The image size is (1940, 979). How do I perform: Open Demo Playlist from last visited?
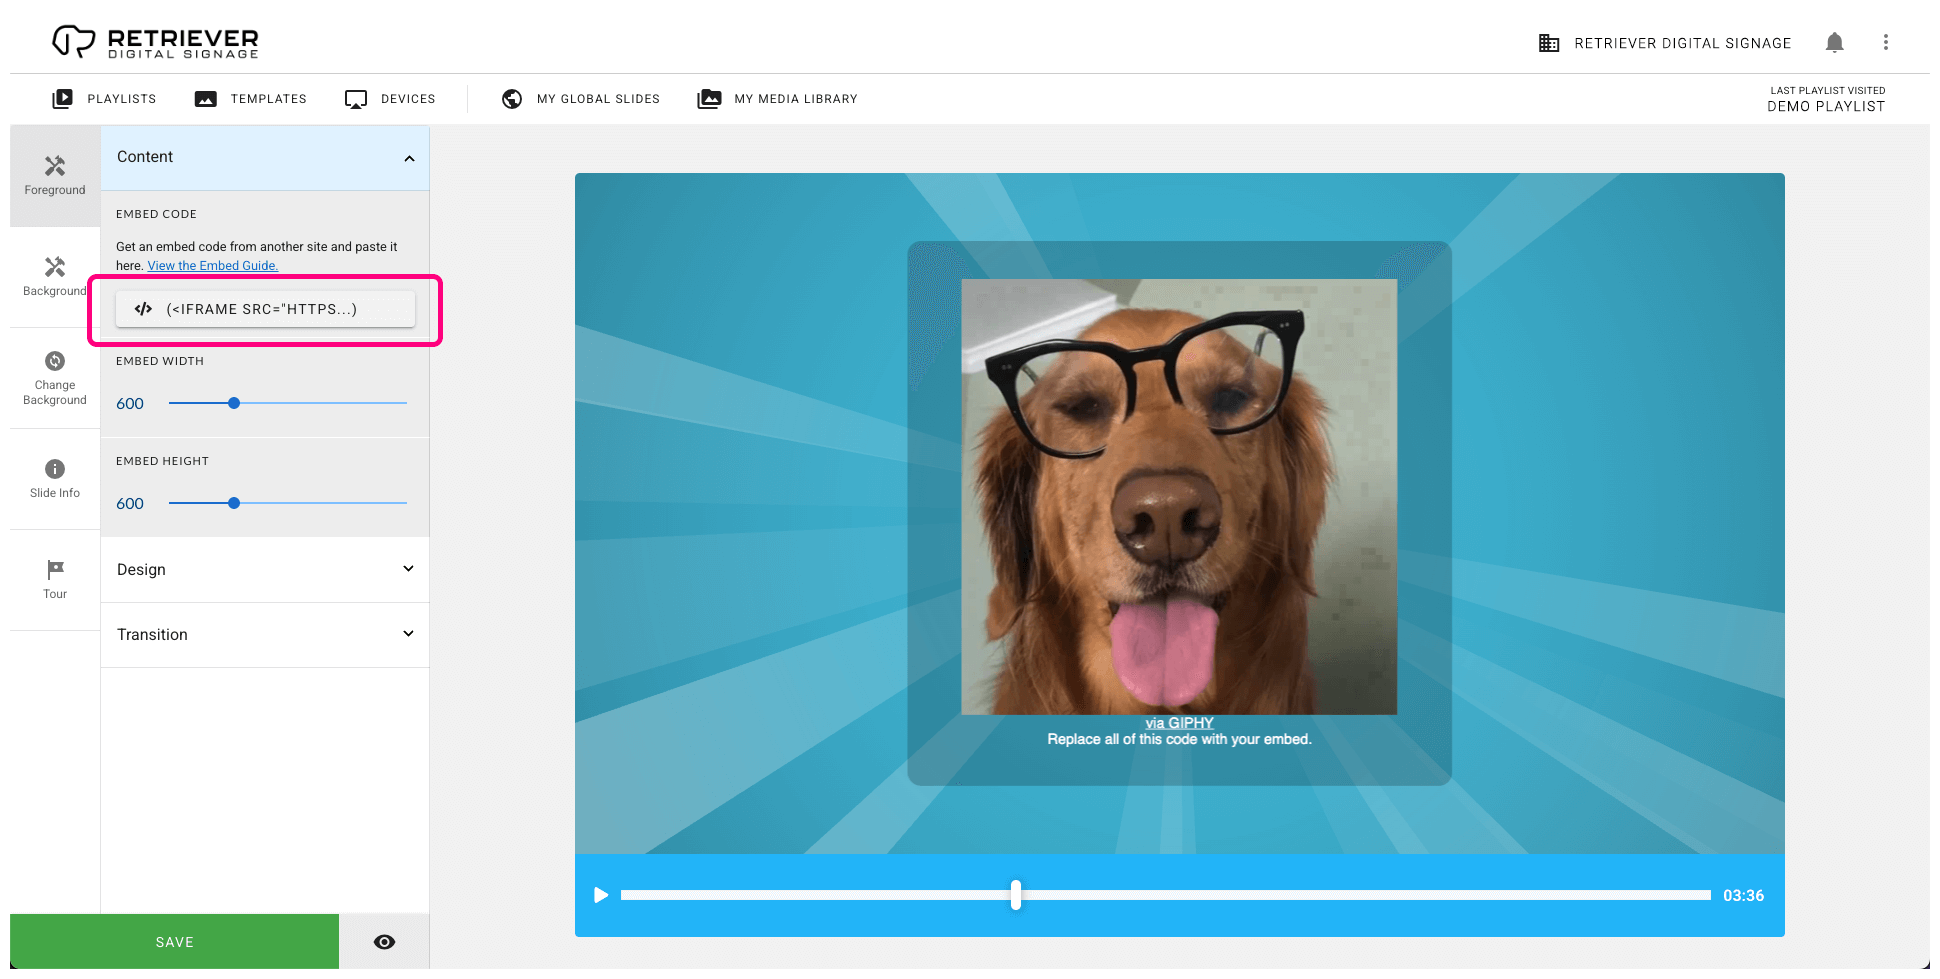pyautogui.click(x=1824, y=106)
